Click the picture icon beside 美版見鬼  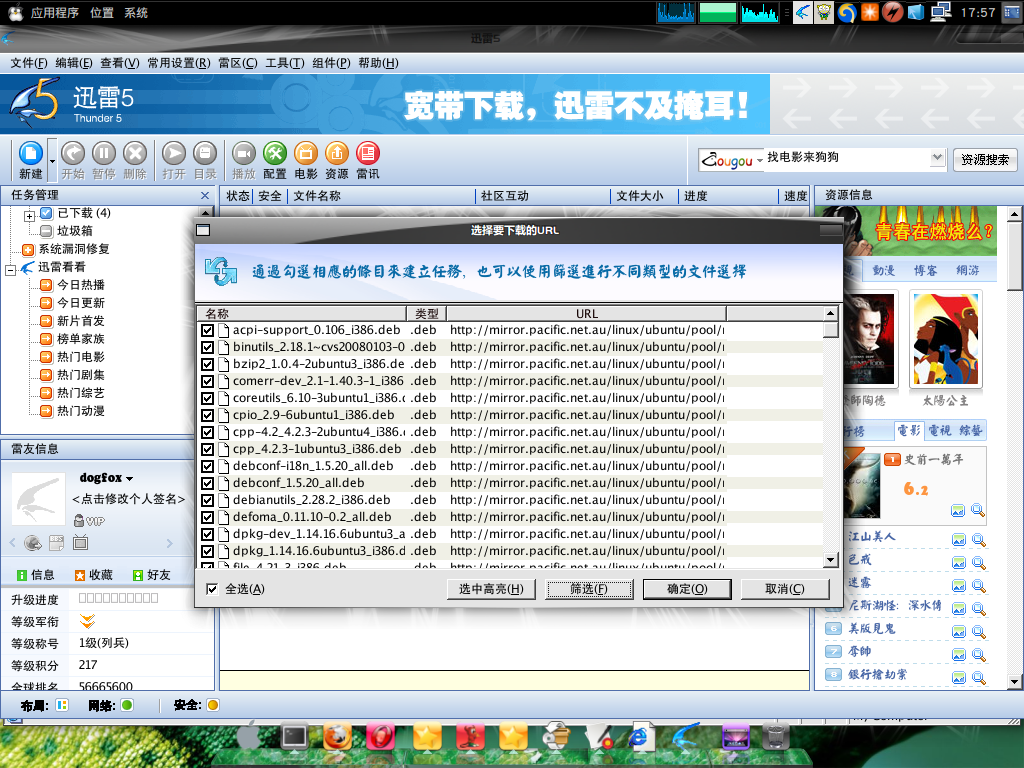958,632
